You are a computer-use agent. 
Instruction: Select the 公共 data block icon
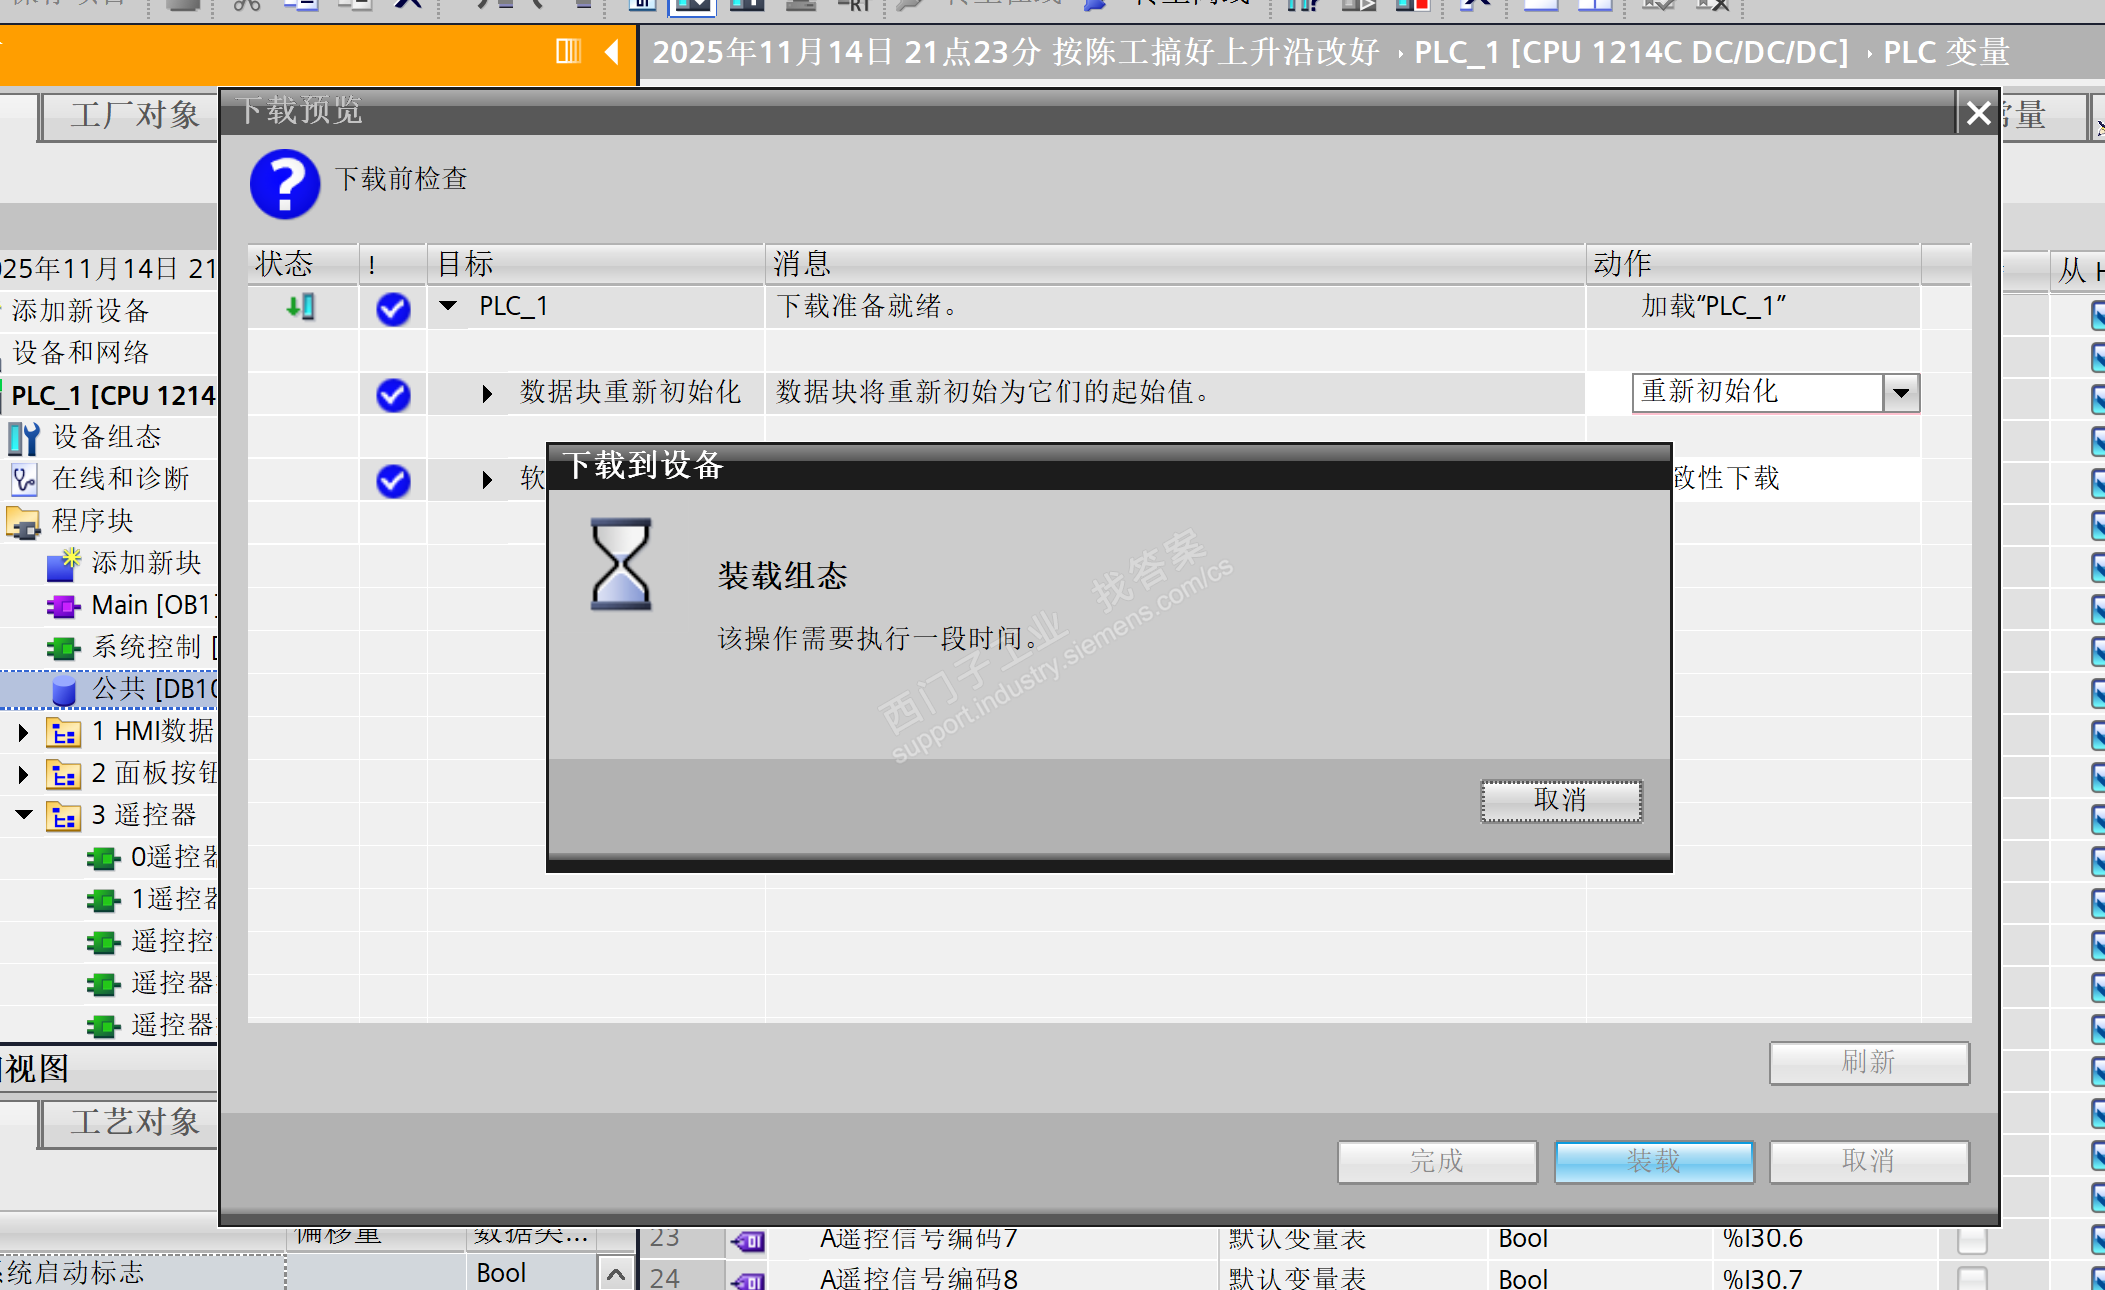[63, 690]
